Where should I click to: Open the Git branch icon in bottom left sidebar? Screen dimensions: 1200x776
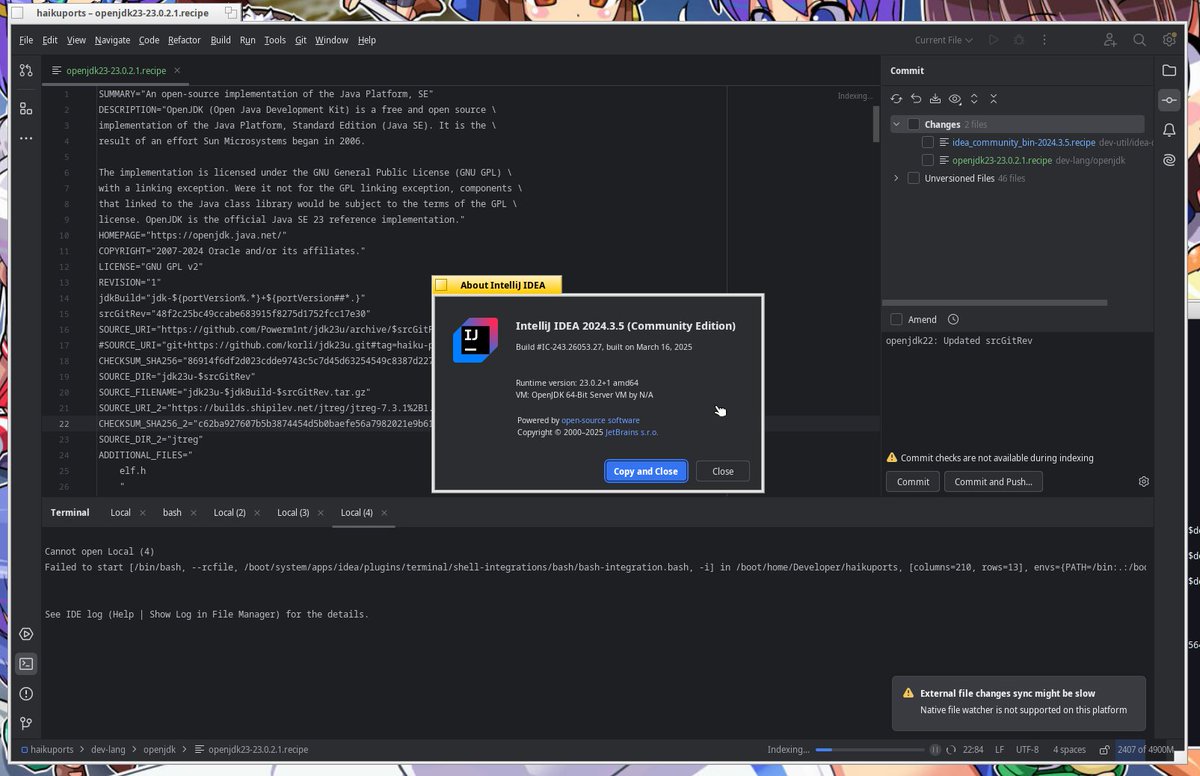pyautogui.click(x=26, y=723)
